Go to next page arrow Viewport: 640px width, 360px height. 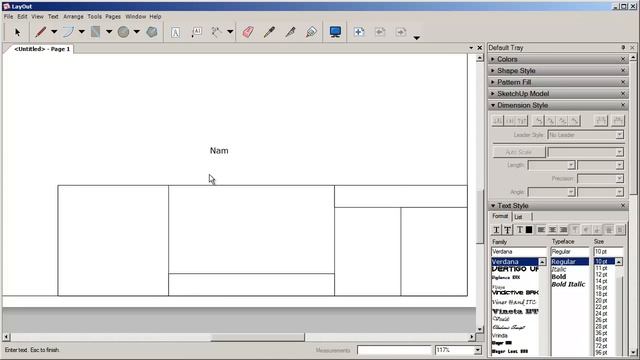click(401, 32)
